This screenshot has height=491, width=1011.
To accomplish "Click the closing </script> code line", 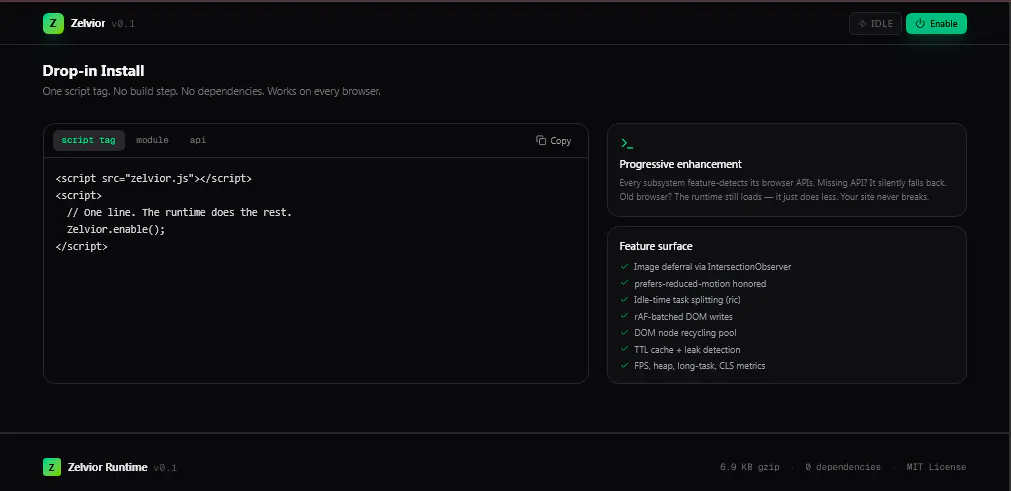I will [82, 246].
